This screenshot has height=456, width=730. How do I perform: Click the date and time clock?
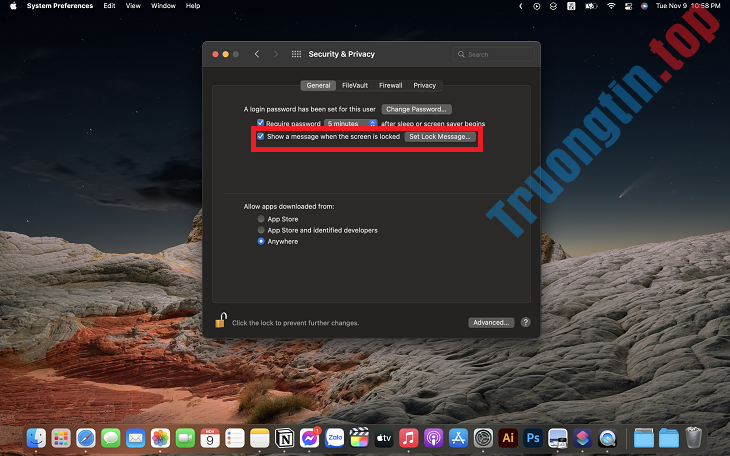[688, 6]
